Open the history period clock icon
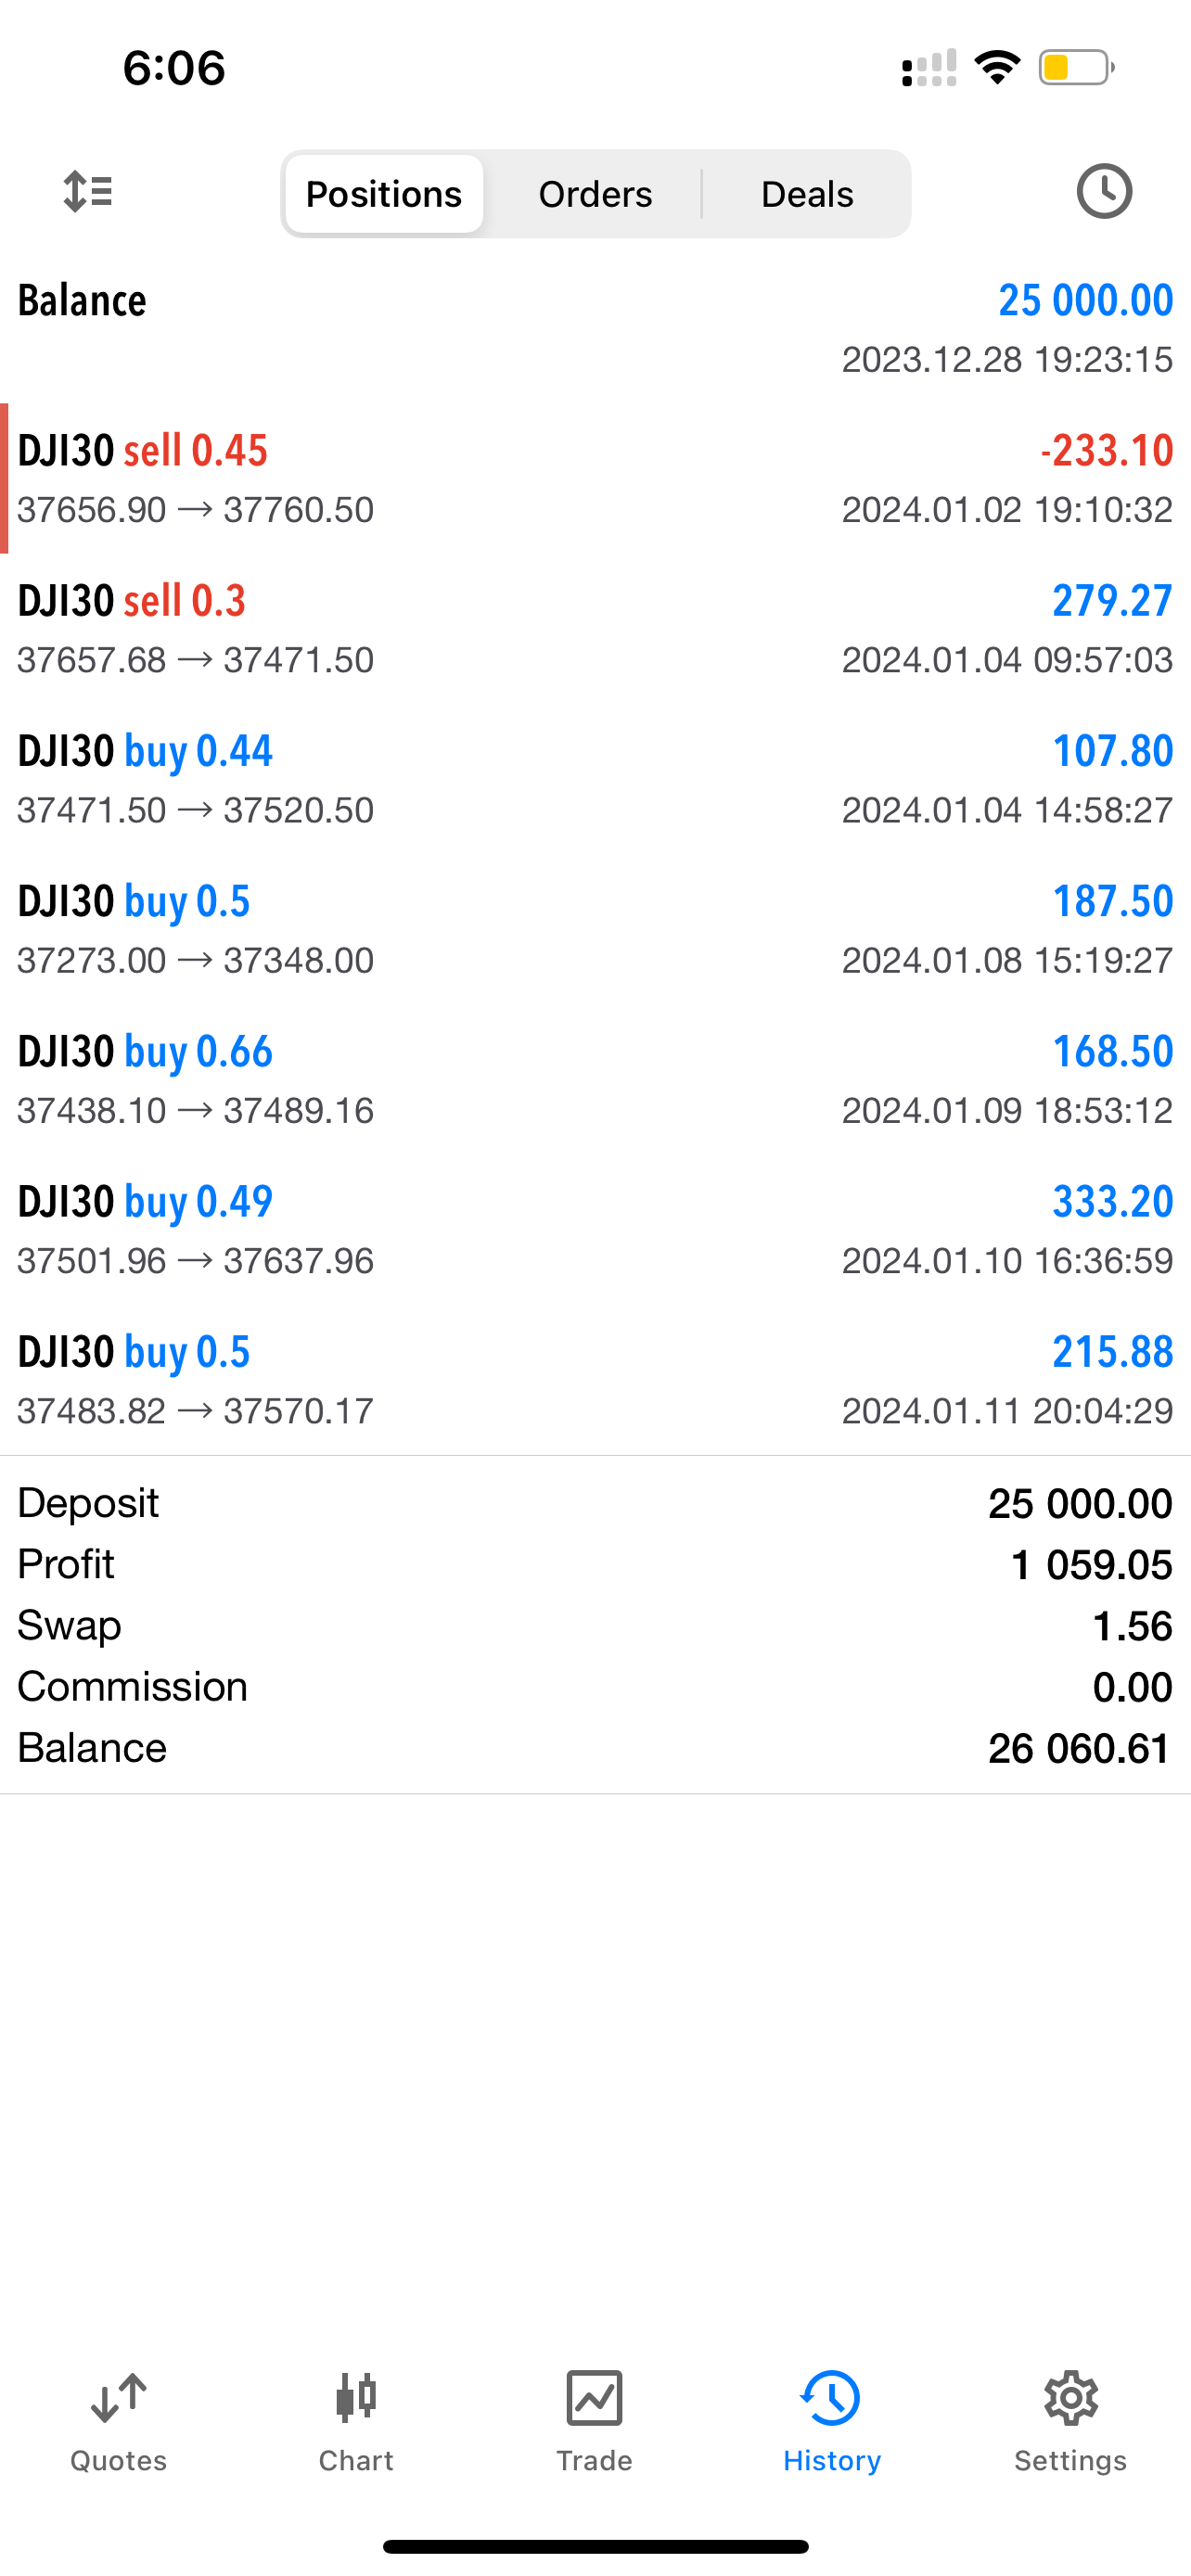Viewport: 1191px width, 2576px height. tap(1104, 191)
